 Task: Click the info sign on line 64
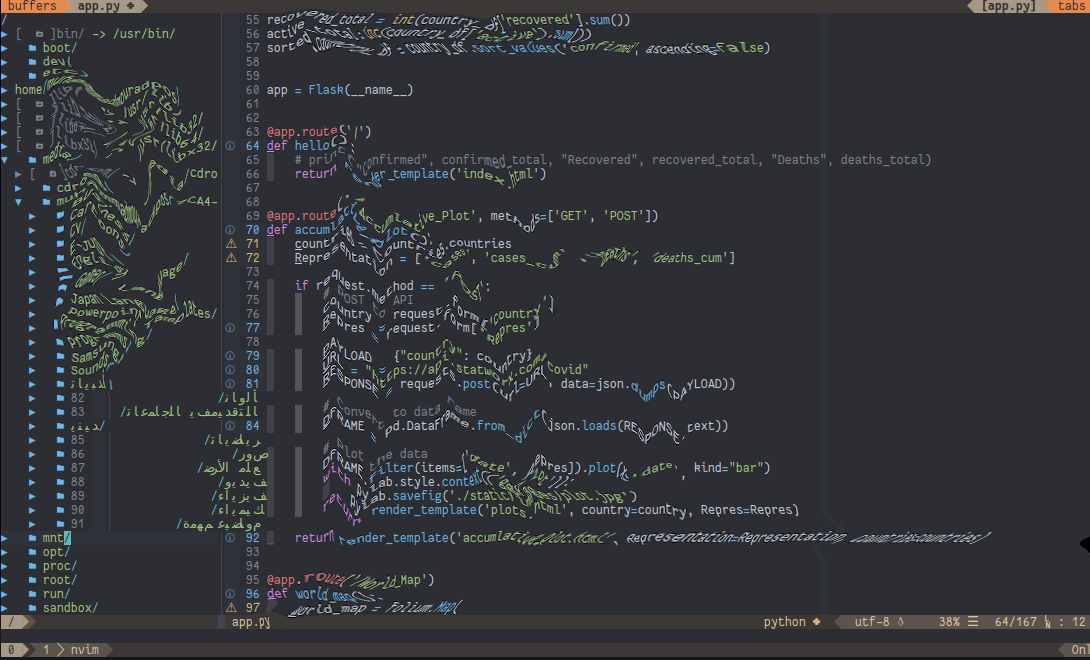click(230, 146)
